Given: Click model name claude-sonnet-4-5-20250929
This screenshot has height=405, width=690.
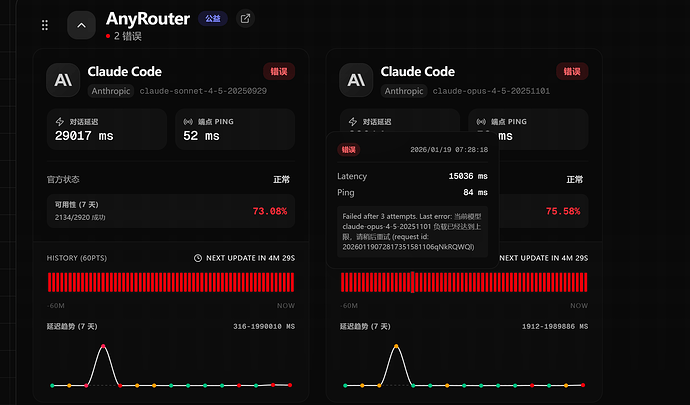Looking at the screenshot, I should 203,91.
